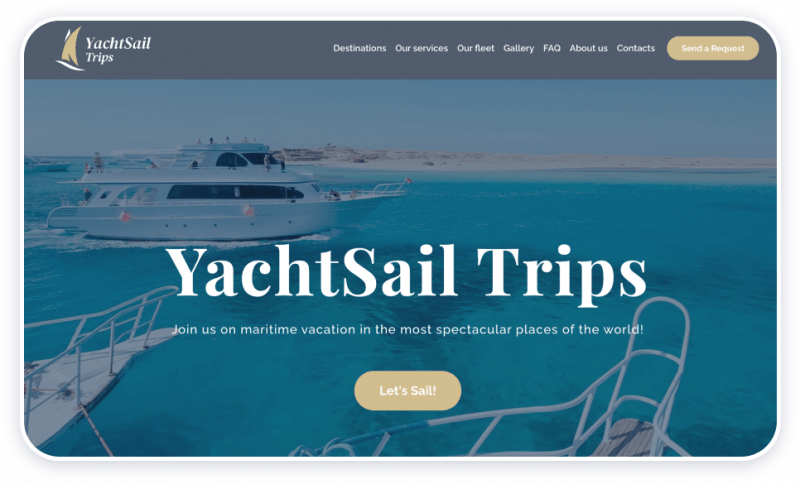Open the Contacts nav link
The height and width of the screenshot is (484, 800).
[636, 48]
